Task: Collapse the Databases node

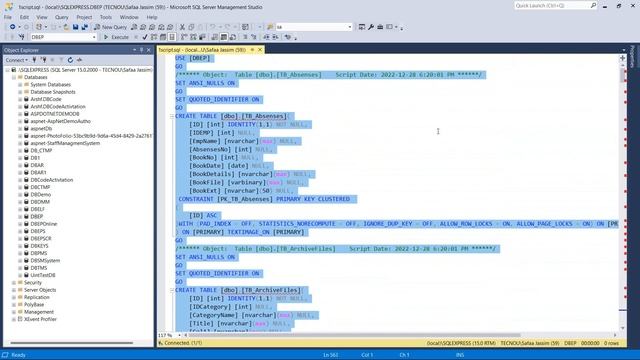Action: coord(13,77)
